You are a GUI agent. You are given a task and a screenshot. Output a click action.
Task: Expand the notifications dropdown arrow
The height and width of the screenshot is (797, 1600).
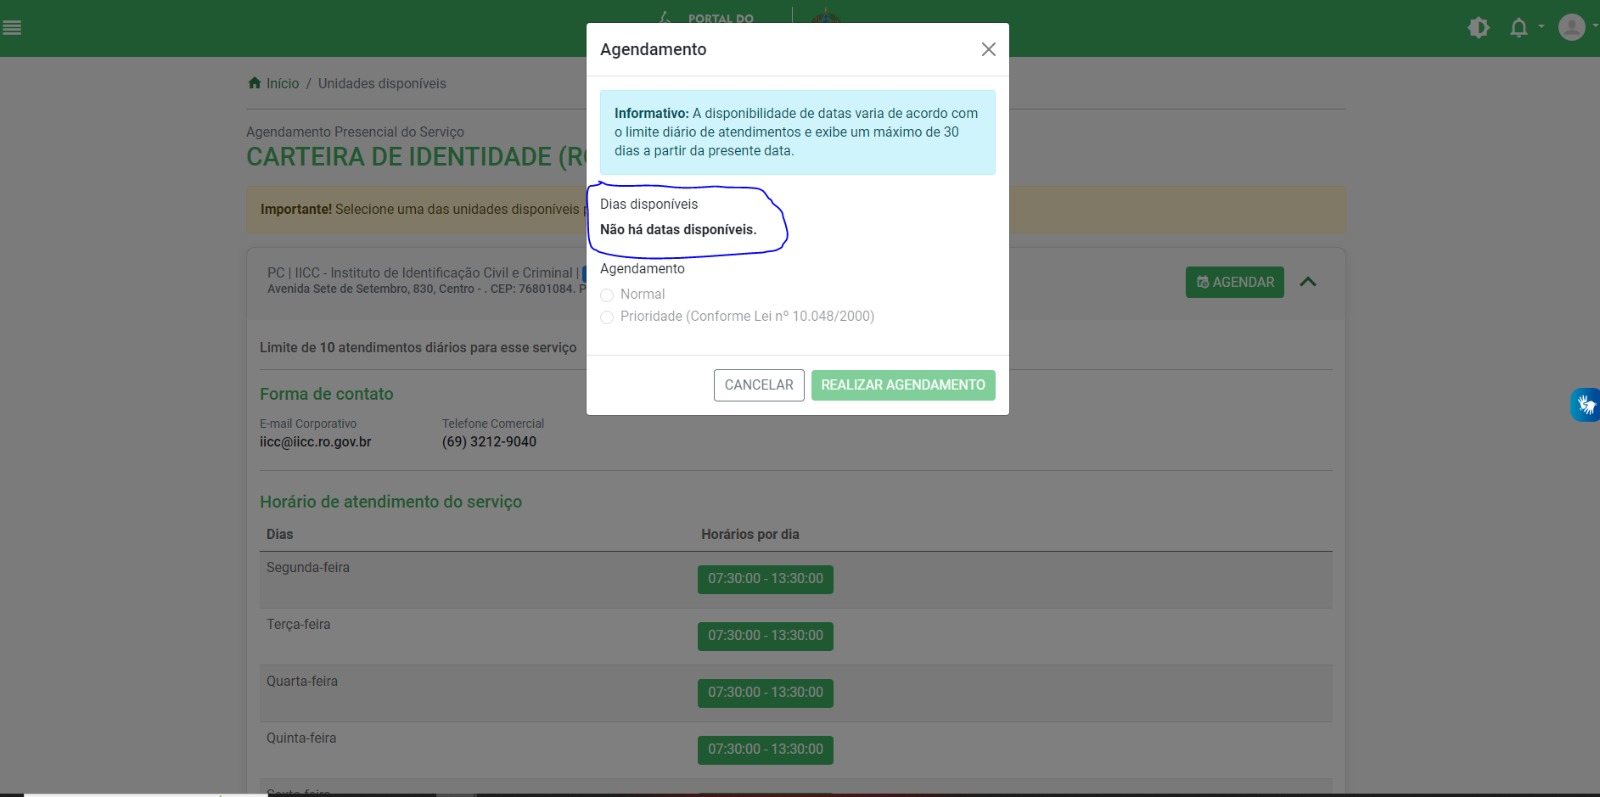tap(1541, 27)
